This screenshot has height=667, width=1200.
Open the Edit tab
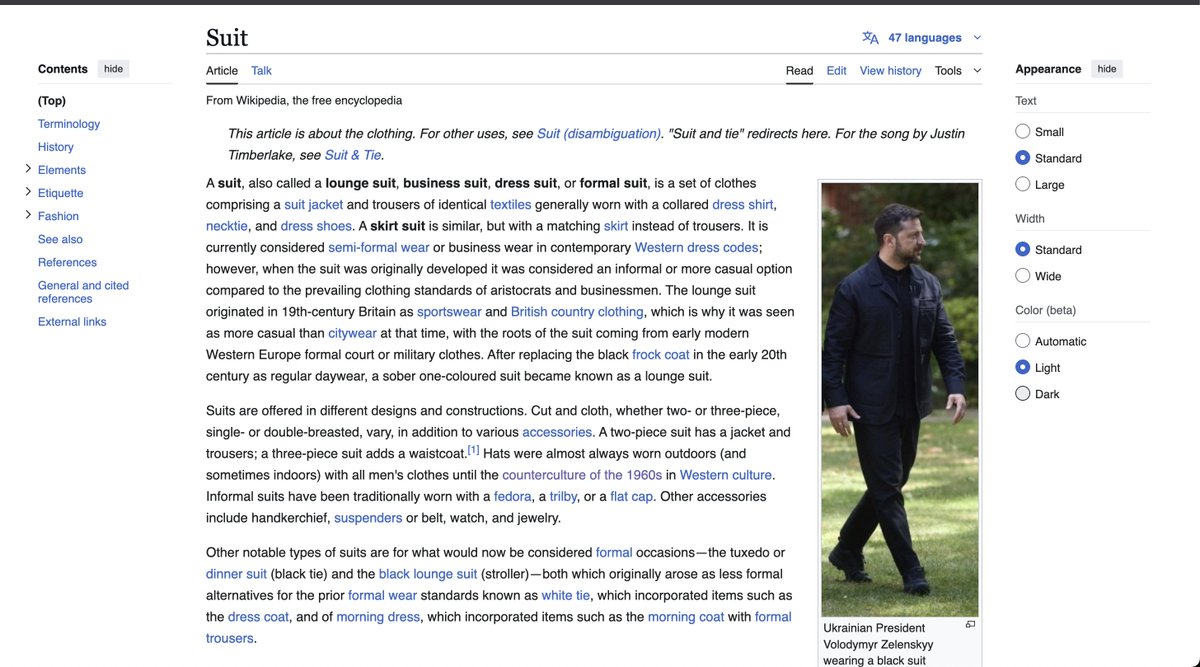coord(836,70)
